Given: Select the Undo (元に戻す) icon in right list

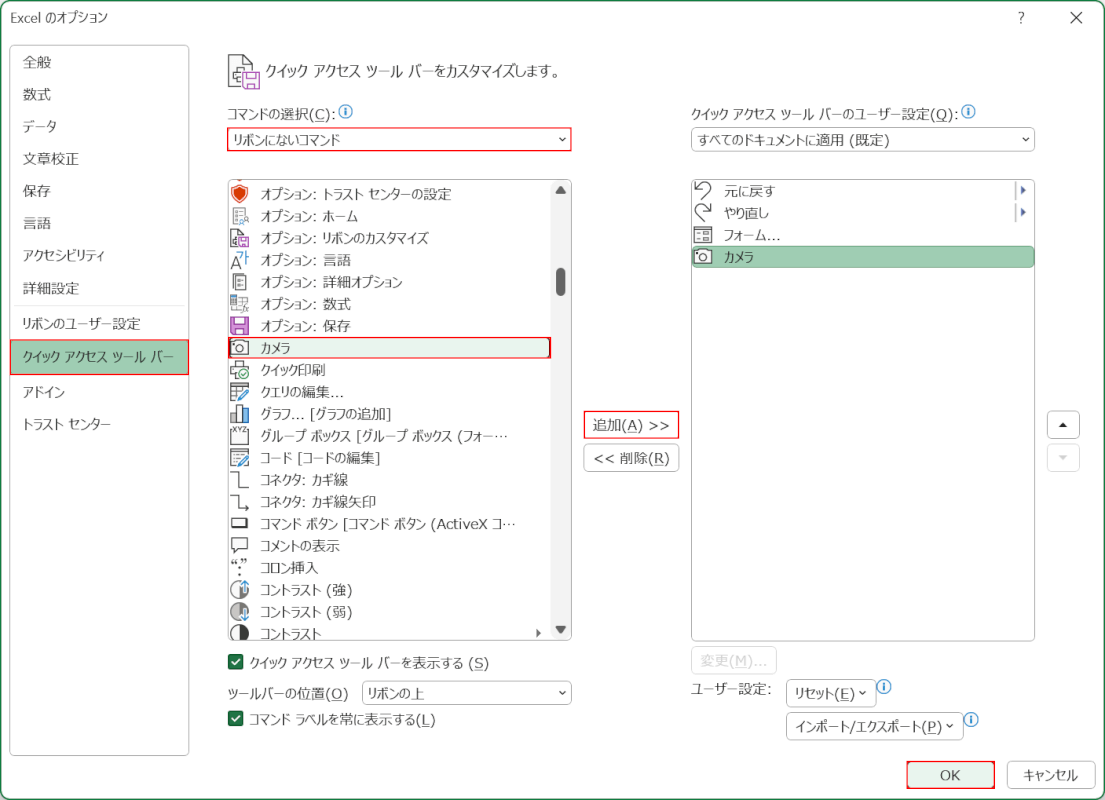Looking at the screenshot, I should click(703, 191).
